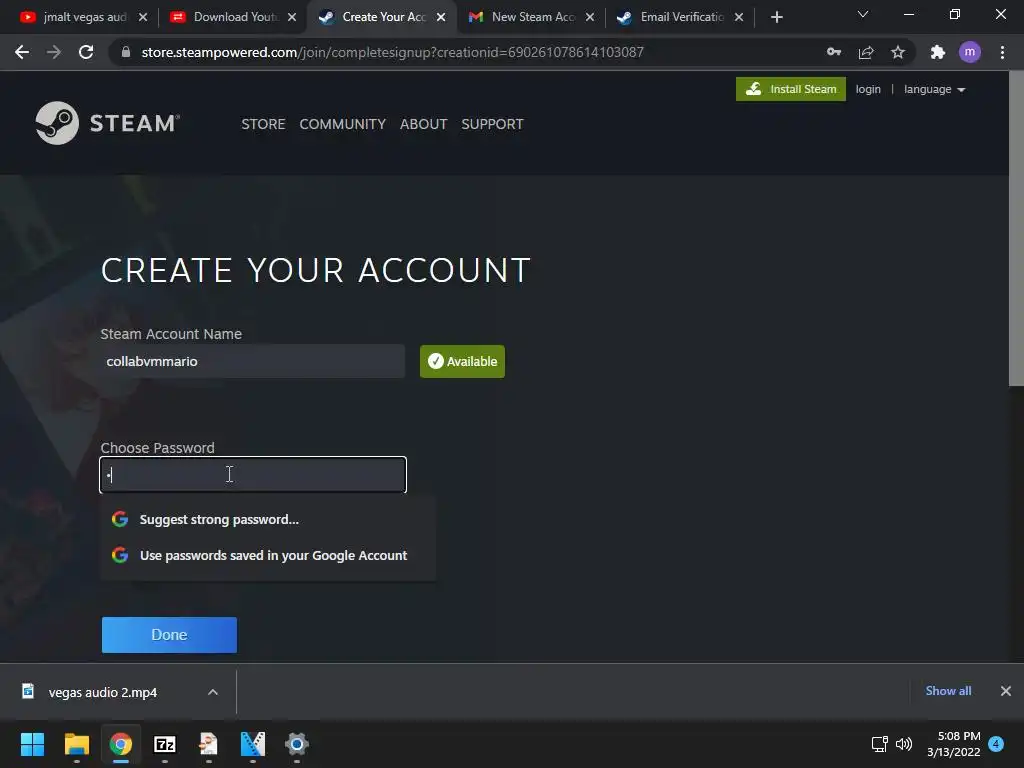Open the SUPPORT page link
The image size is (1024, 768).
point(492,124)
